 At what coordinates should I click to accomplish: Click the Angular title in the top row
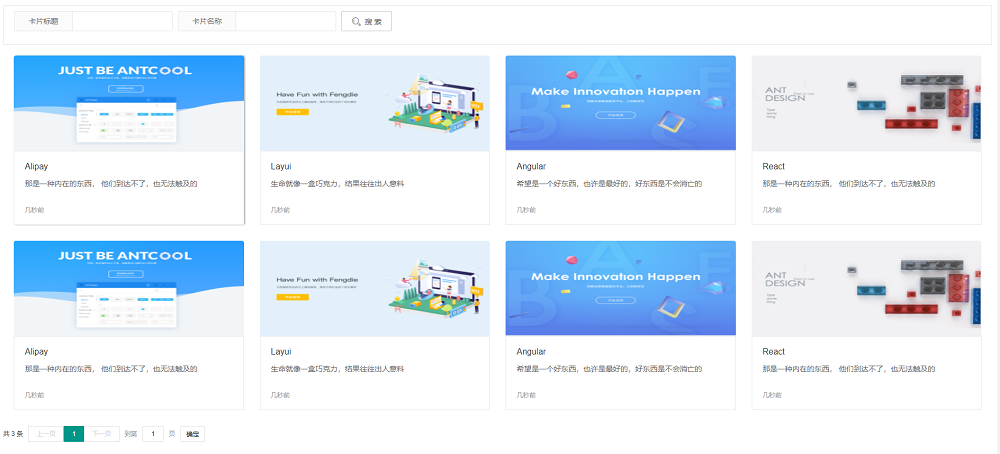pyautogui.click(x=531, y=166)
